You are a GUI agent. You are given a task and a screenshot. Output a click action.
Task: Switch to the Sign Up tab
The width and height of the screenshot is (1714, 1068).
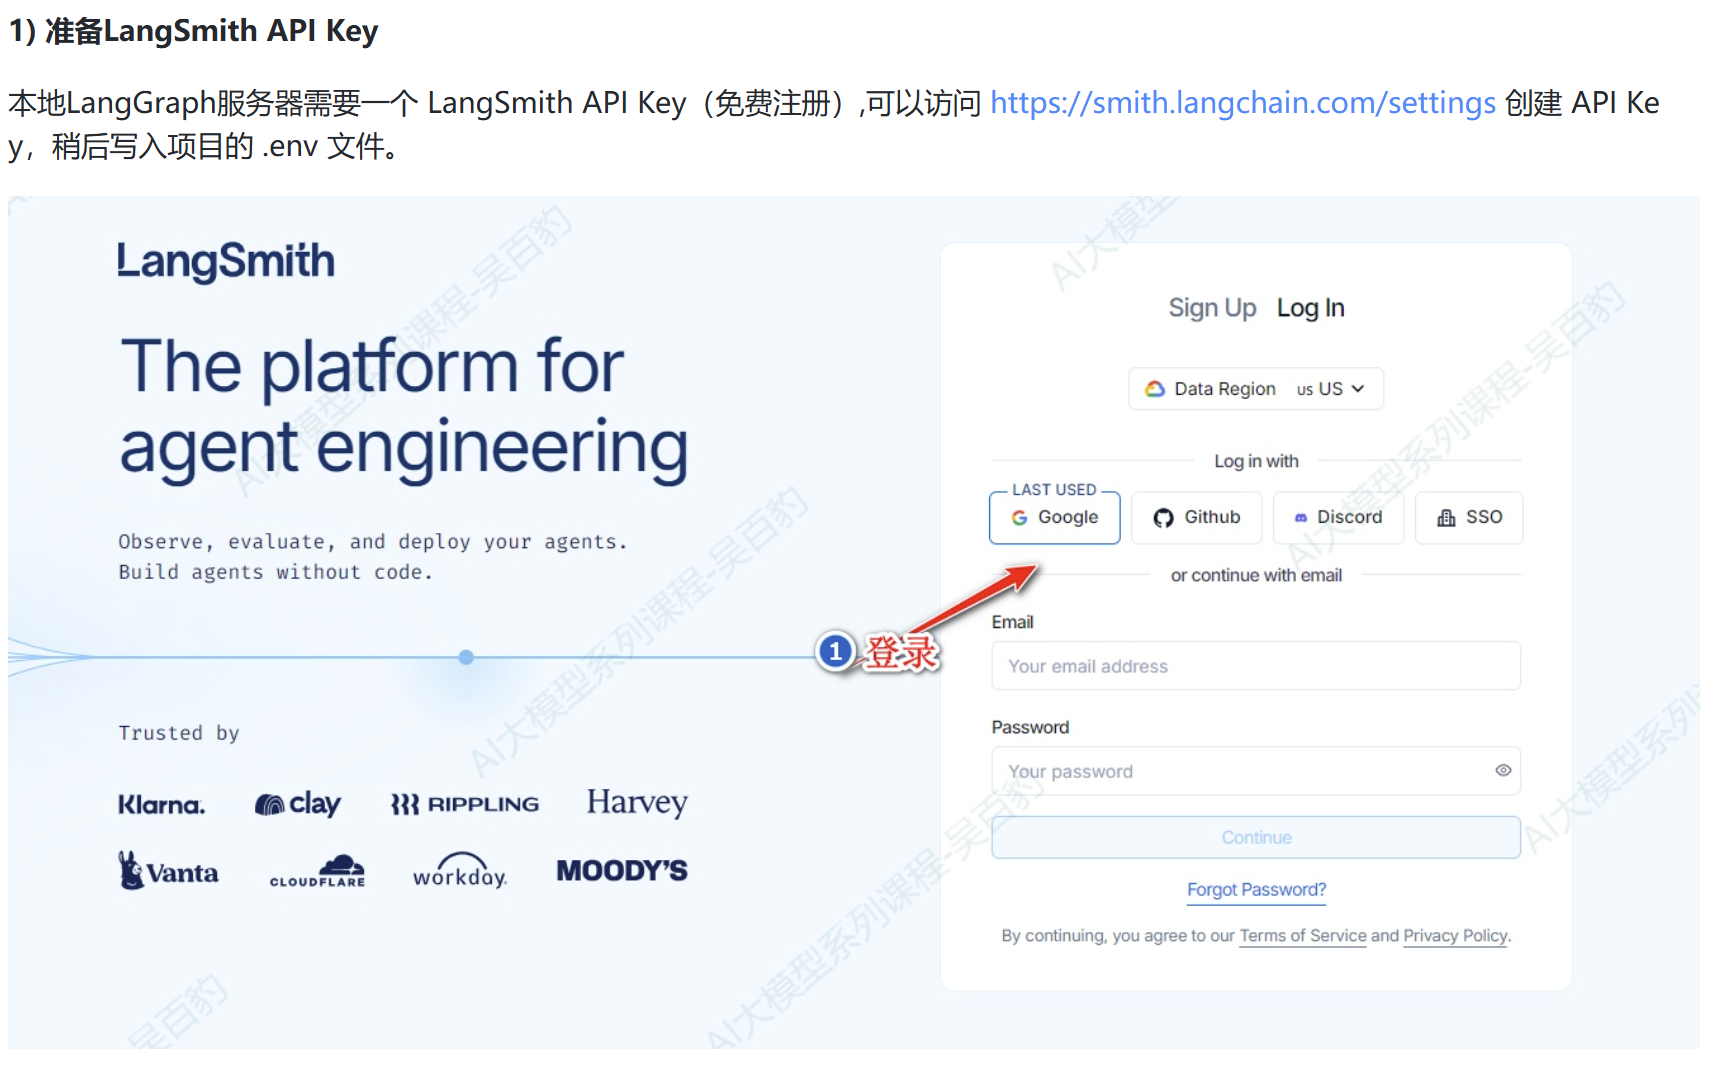coord(1212,308)
